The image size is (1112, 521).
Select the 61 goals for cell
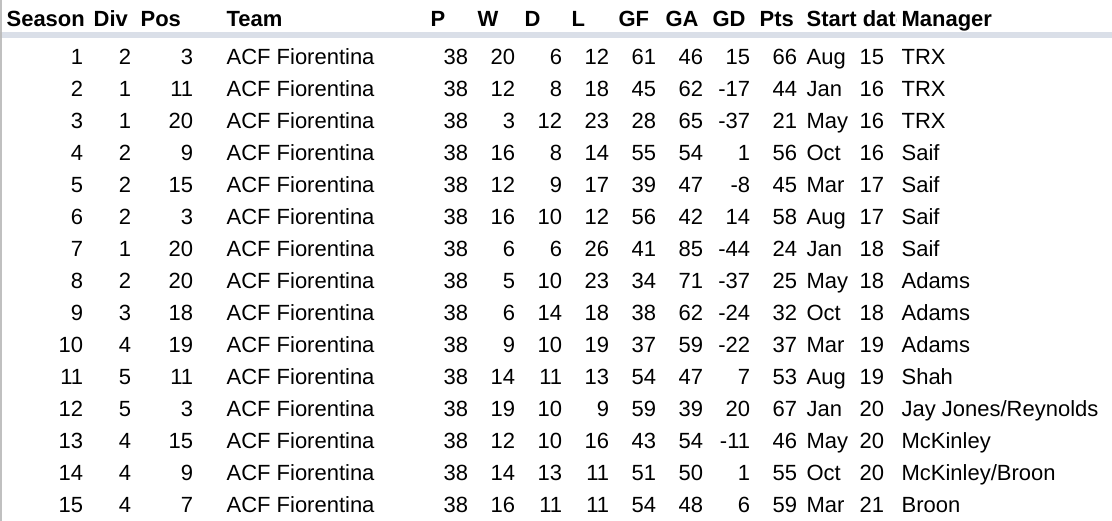pos(643,57)
